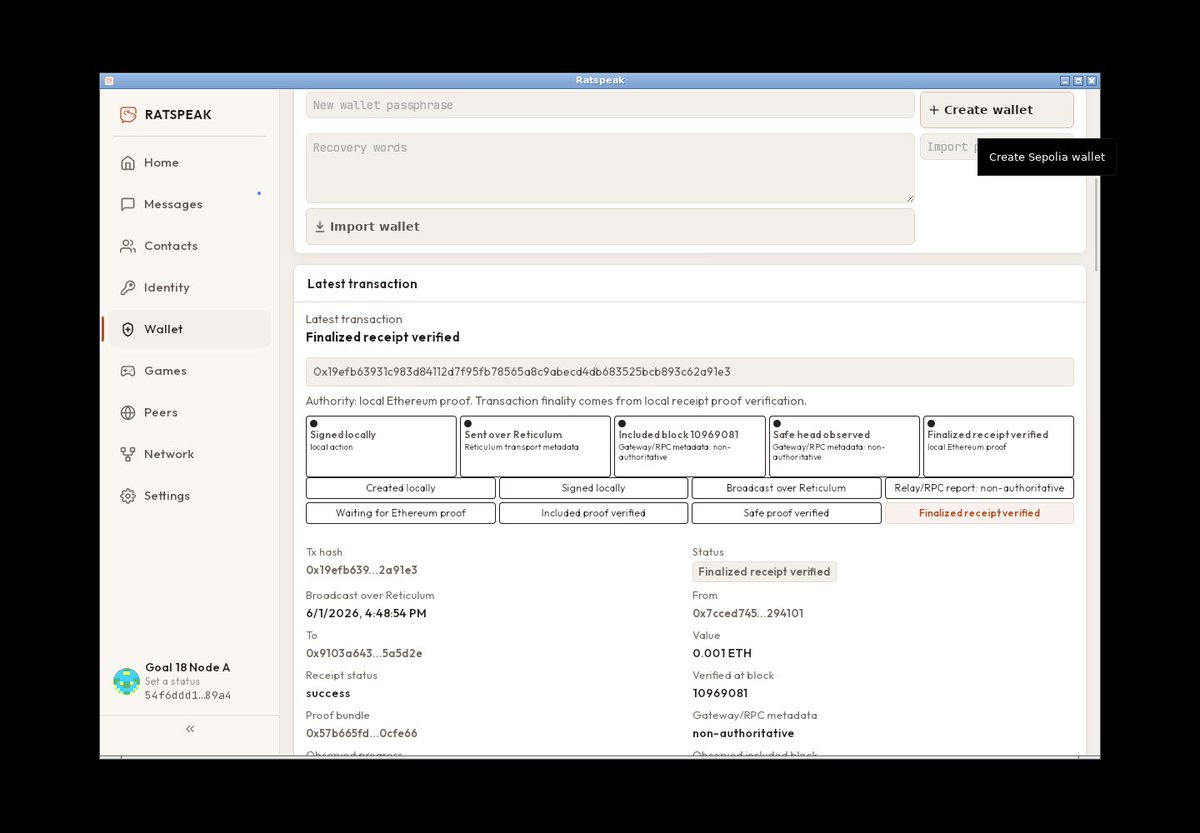Open Games section label
The width and height of the screenshot is (1200, 833).
pyautogui.click(x=165, y=371)
